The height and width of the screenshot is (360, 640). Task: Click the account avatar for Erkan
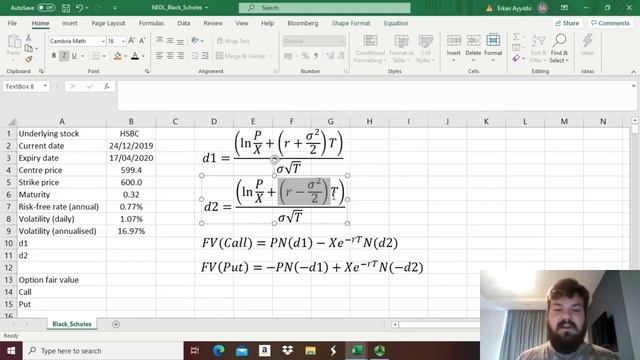[x=542, y=8]
